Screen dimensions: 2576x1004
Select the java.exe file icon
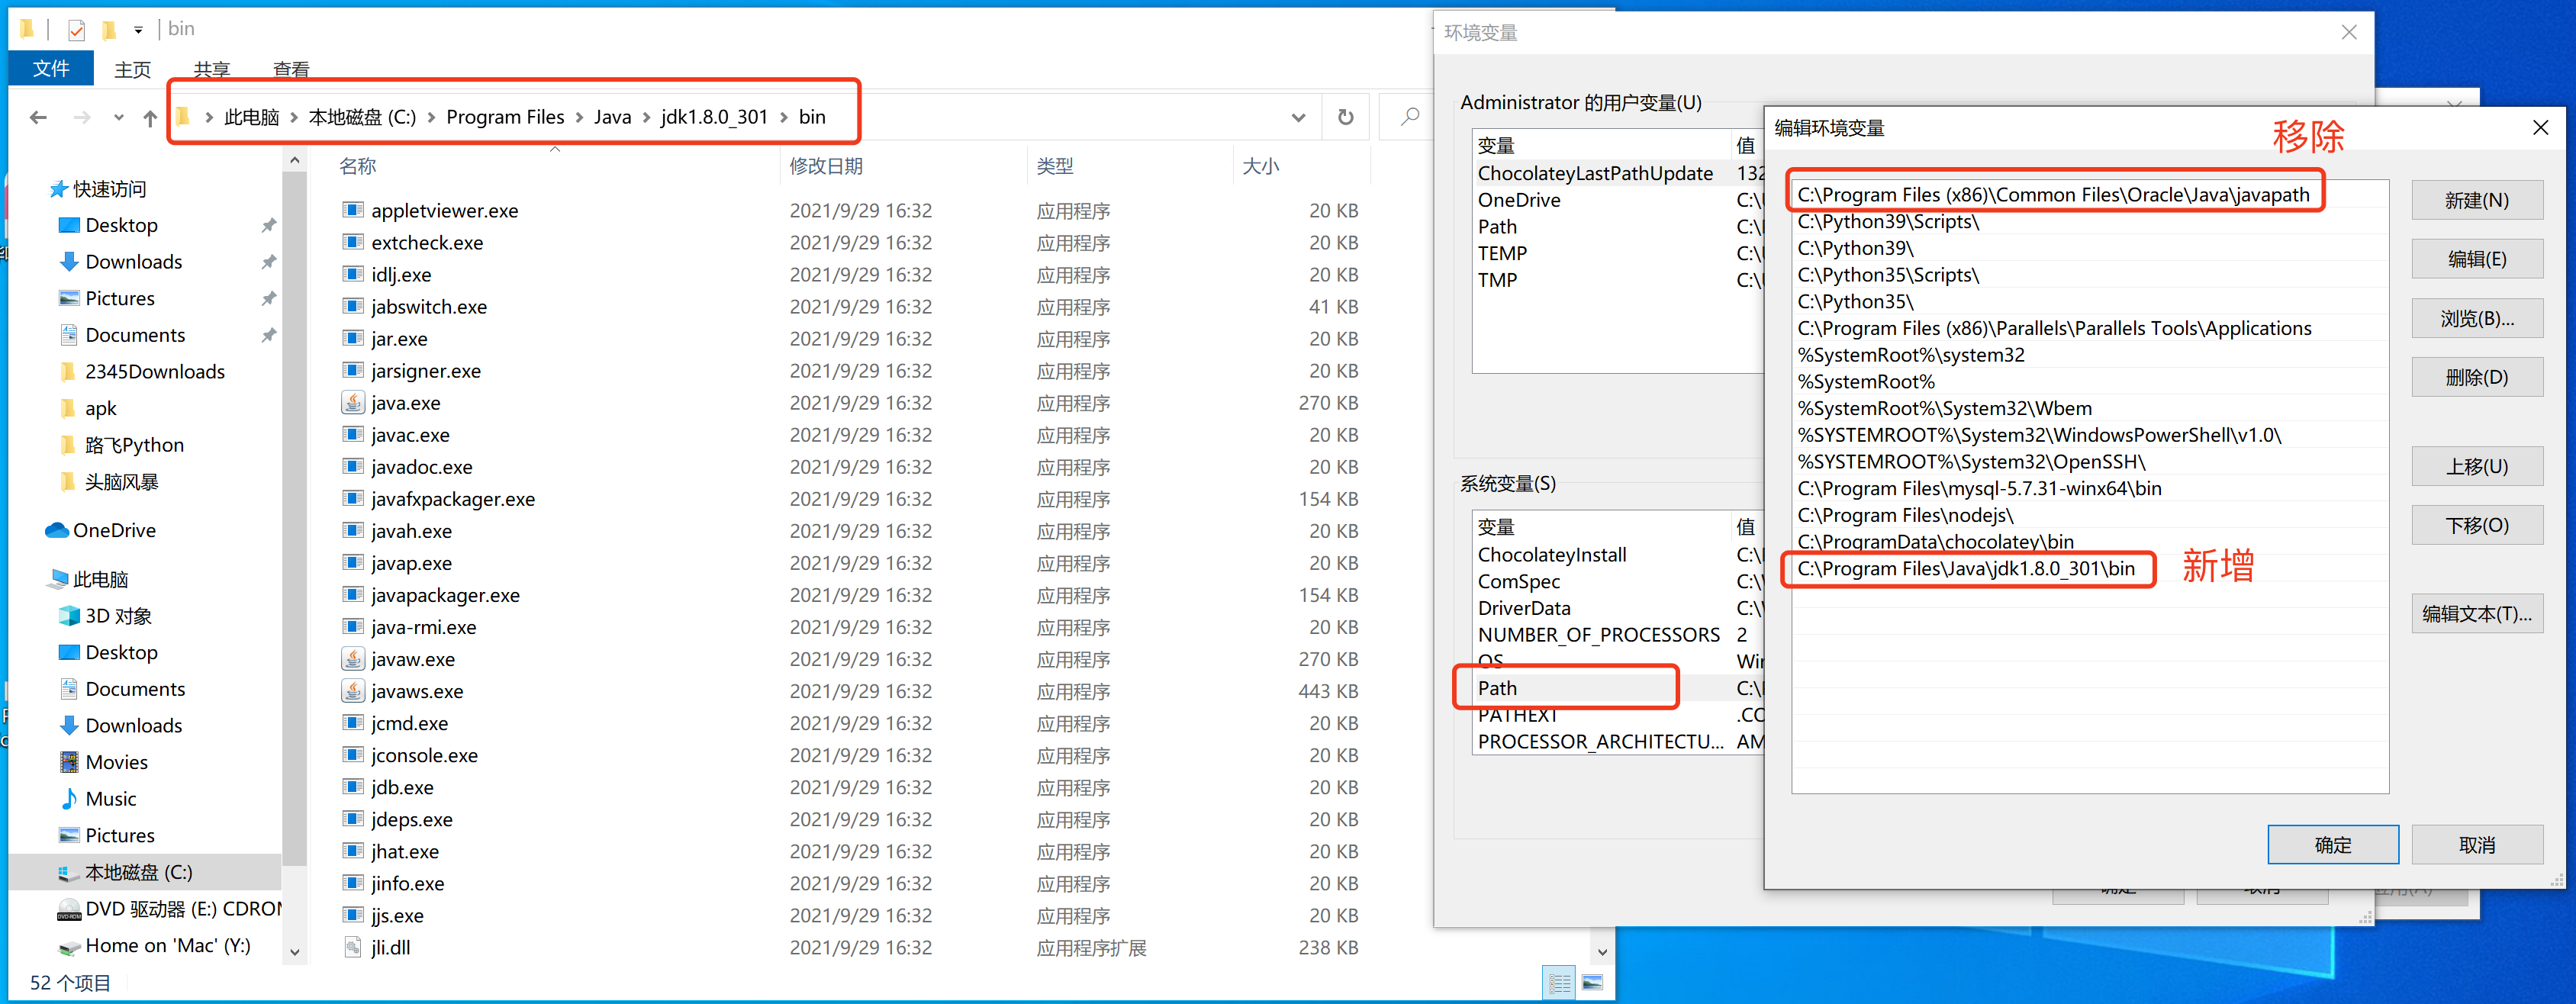coord(353,403)
